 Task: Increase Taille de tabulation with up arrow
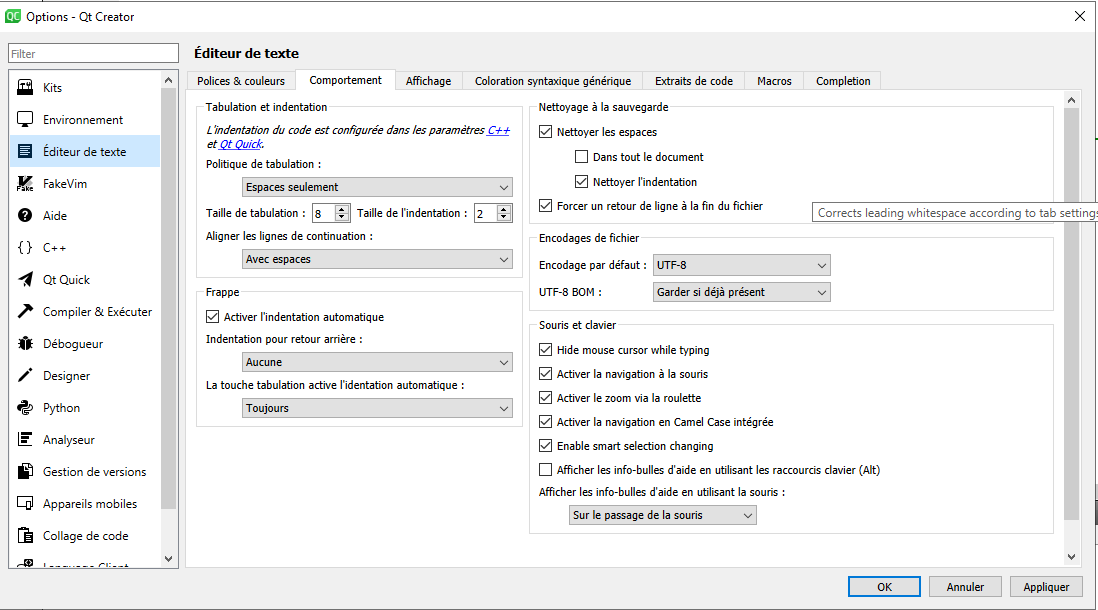[x=342, y=209]
